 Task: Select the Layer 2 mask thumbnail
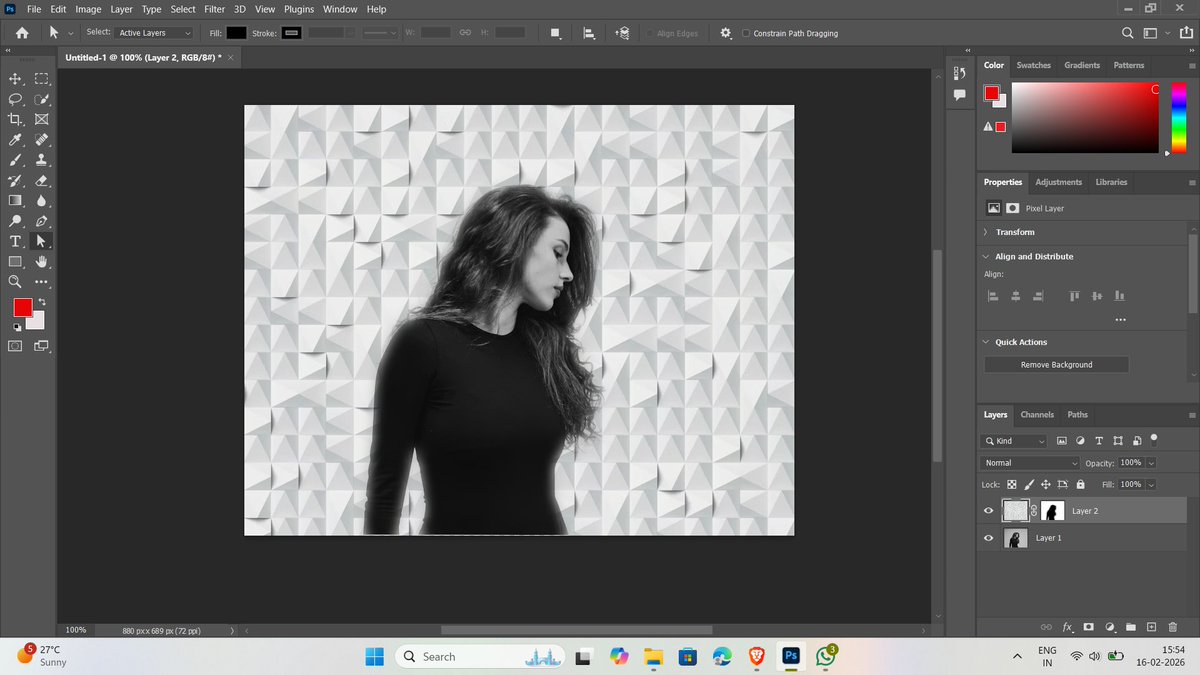pyautogui.click(x=1052, y=510)
